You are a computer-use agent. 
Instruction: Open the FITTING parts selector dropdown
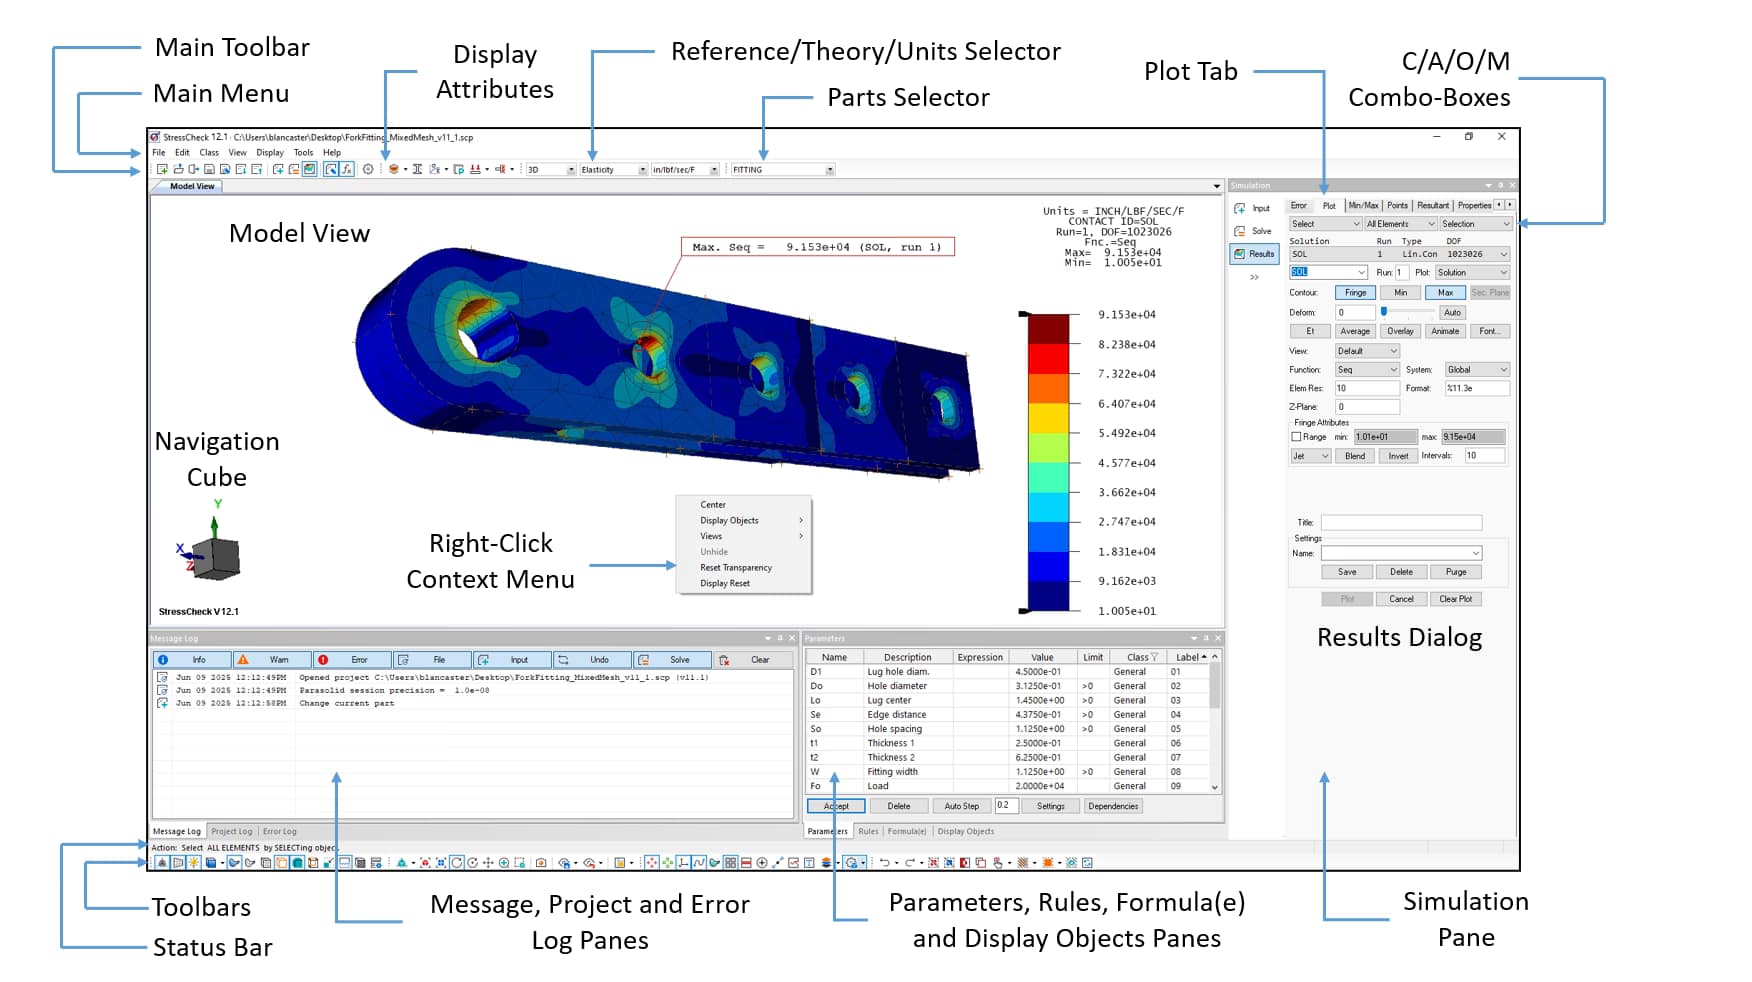(829, 170)
